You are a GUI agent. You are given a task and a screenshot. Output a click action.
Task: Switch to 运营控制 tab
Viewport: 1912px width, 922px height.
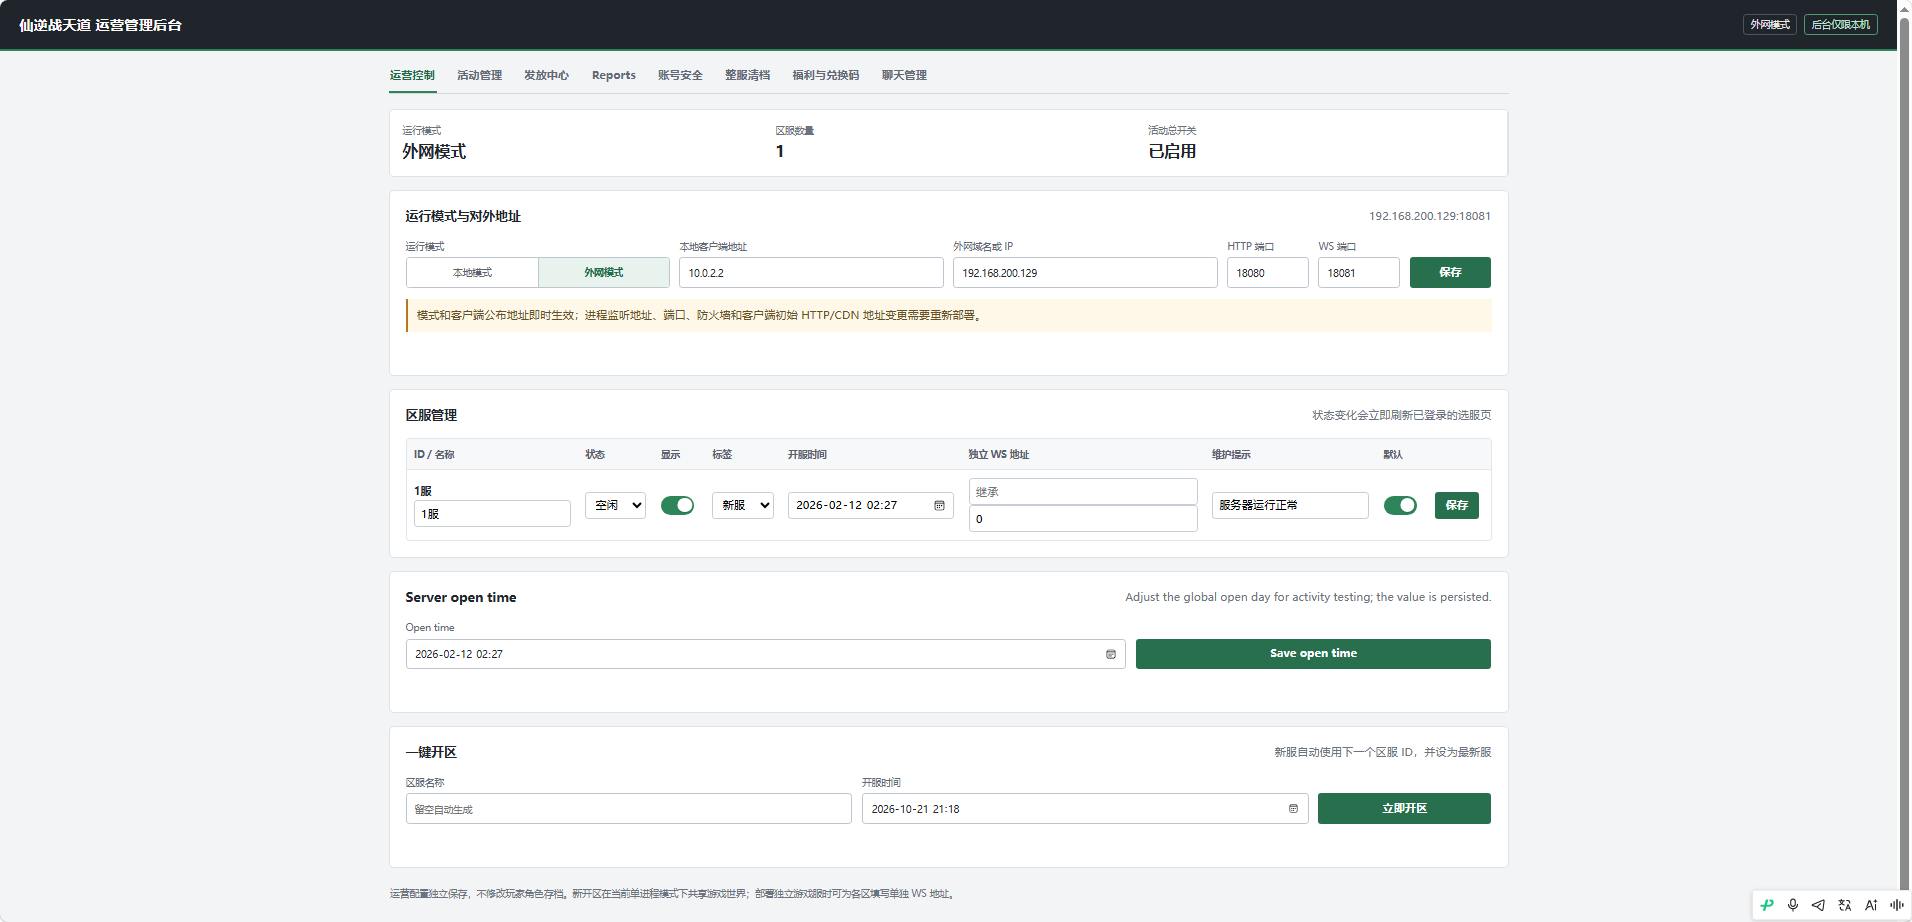[x=412, y=75]
